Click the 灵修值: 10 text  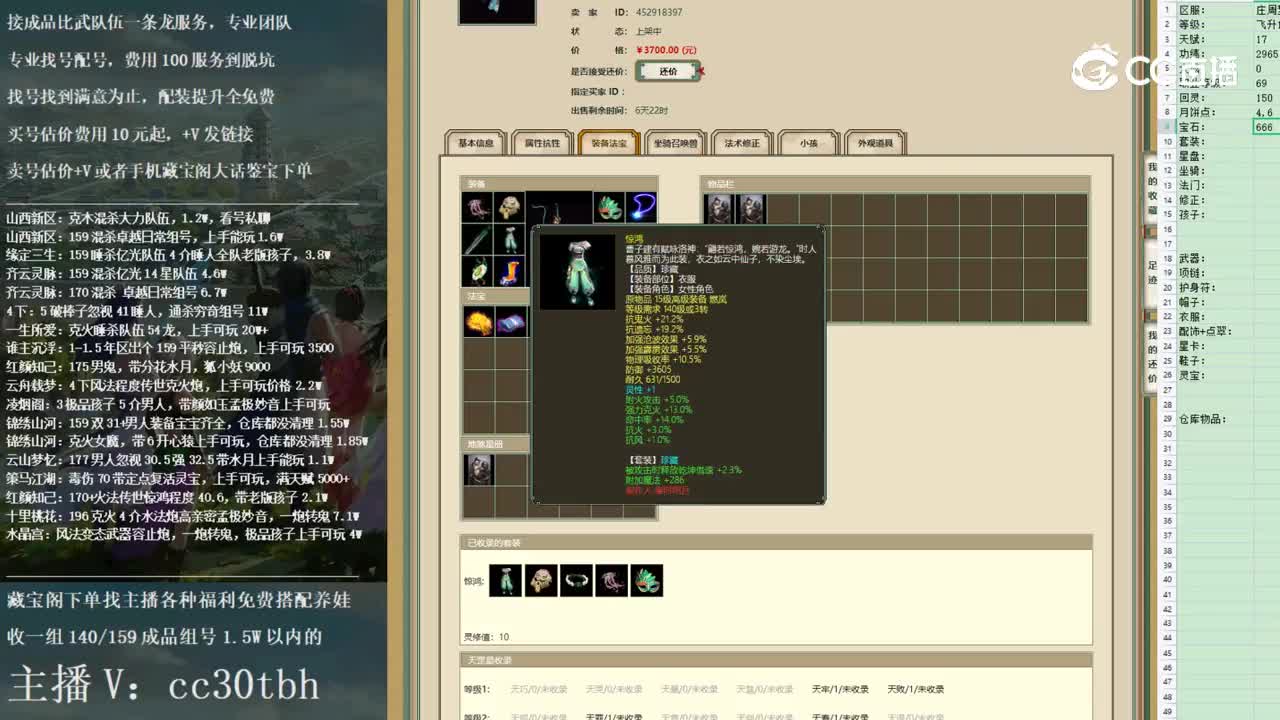pos(486,637)
